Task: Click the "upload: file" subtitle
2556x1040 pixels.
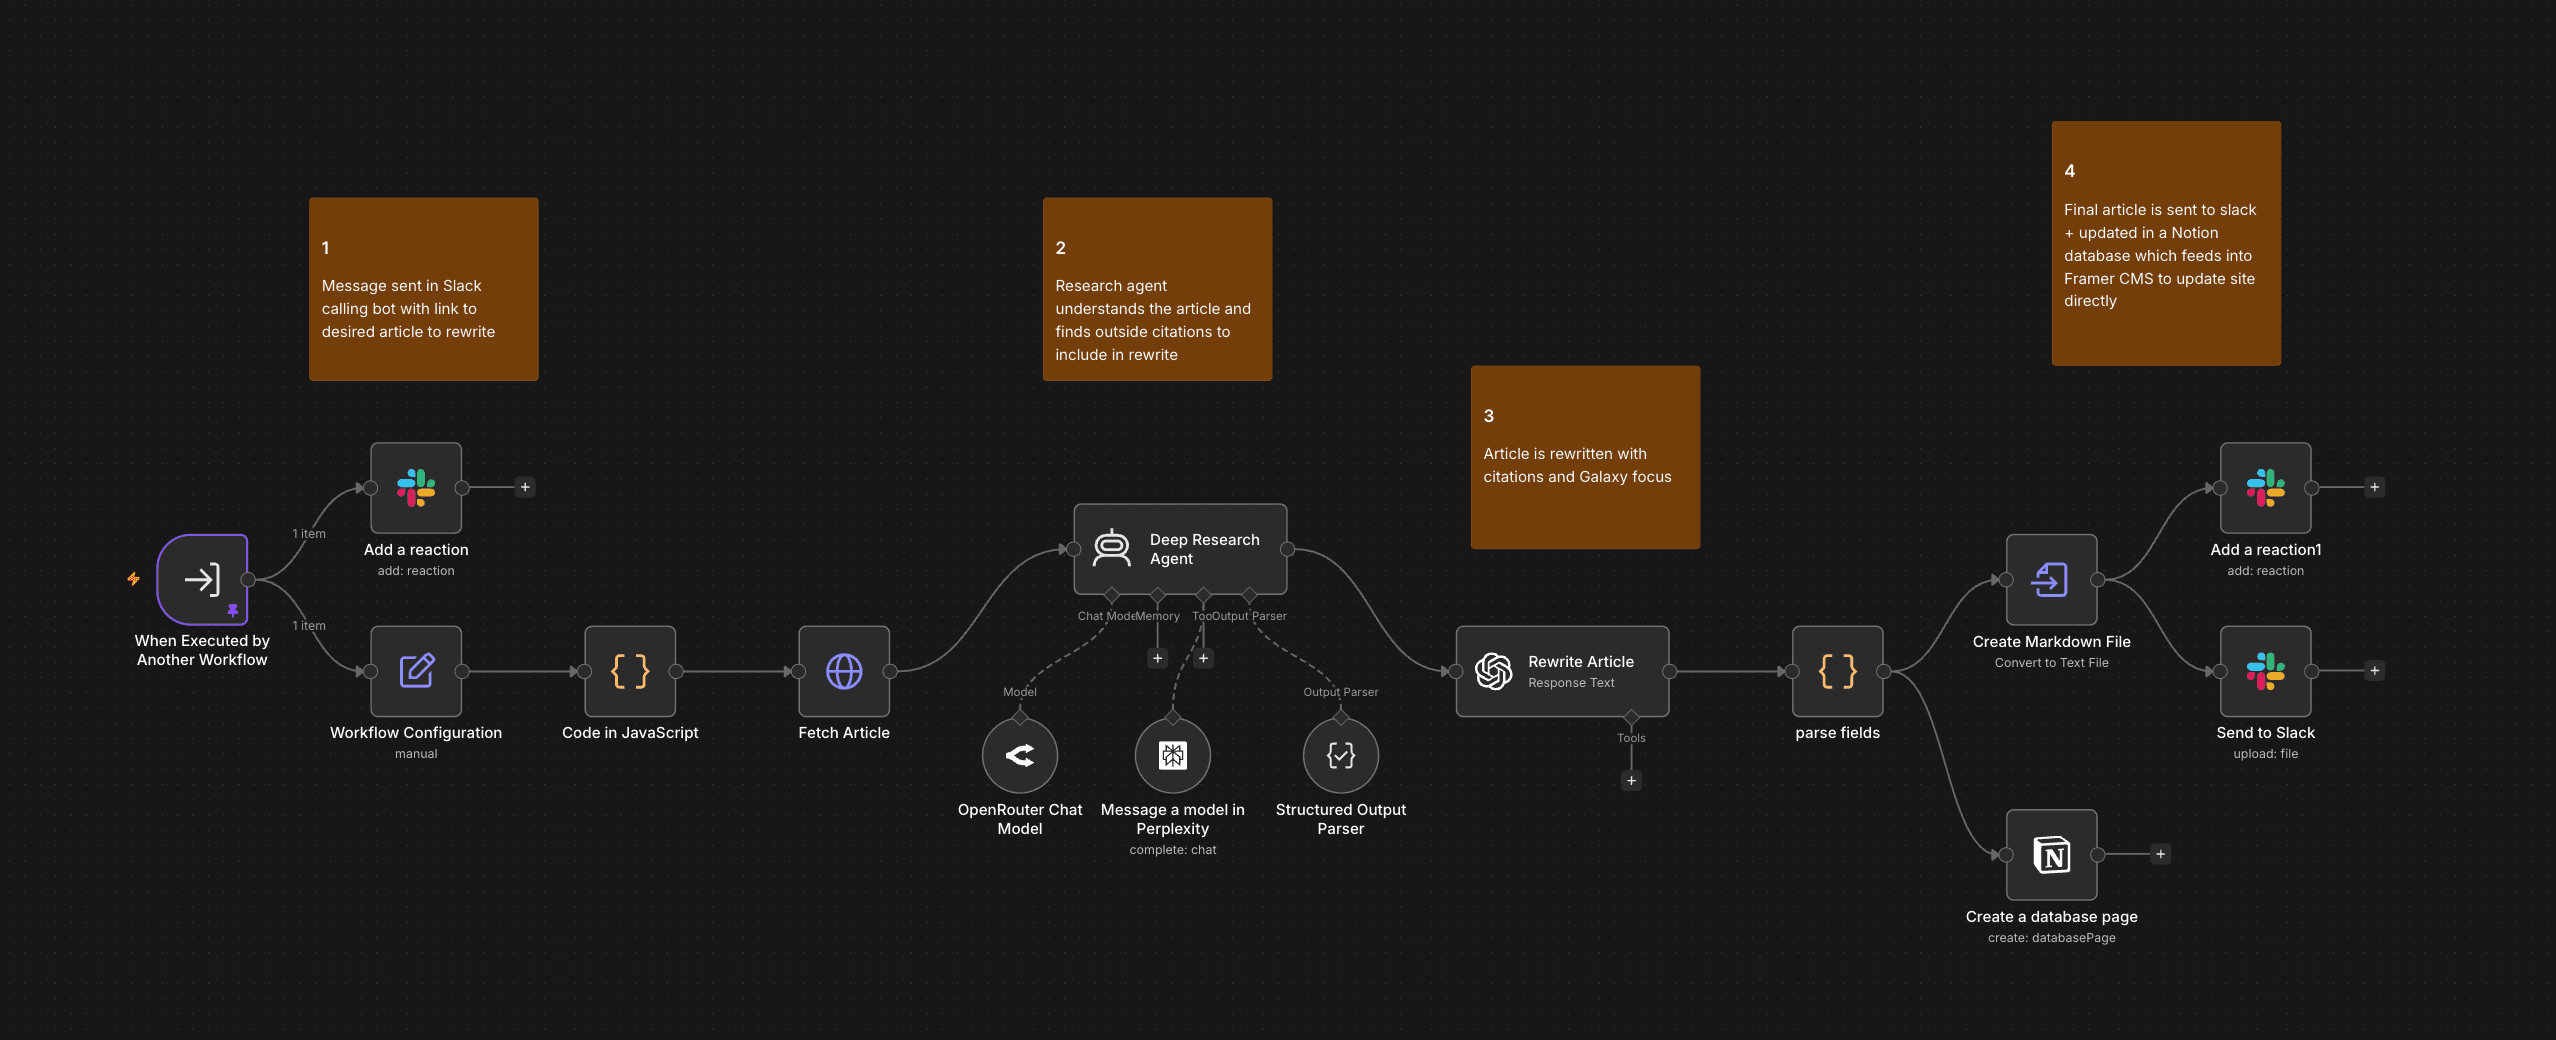Action: tap(2266, 754)
